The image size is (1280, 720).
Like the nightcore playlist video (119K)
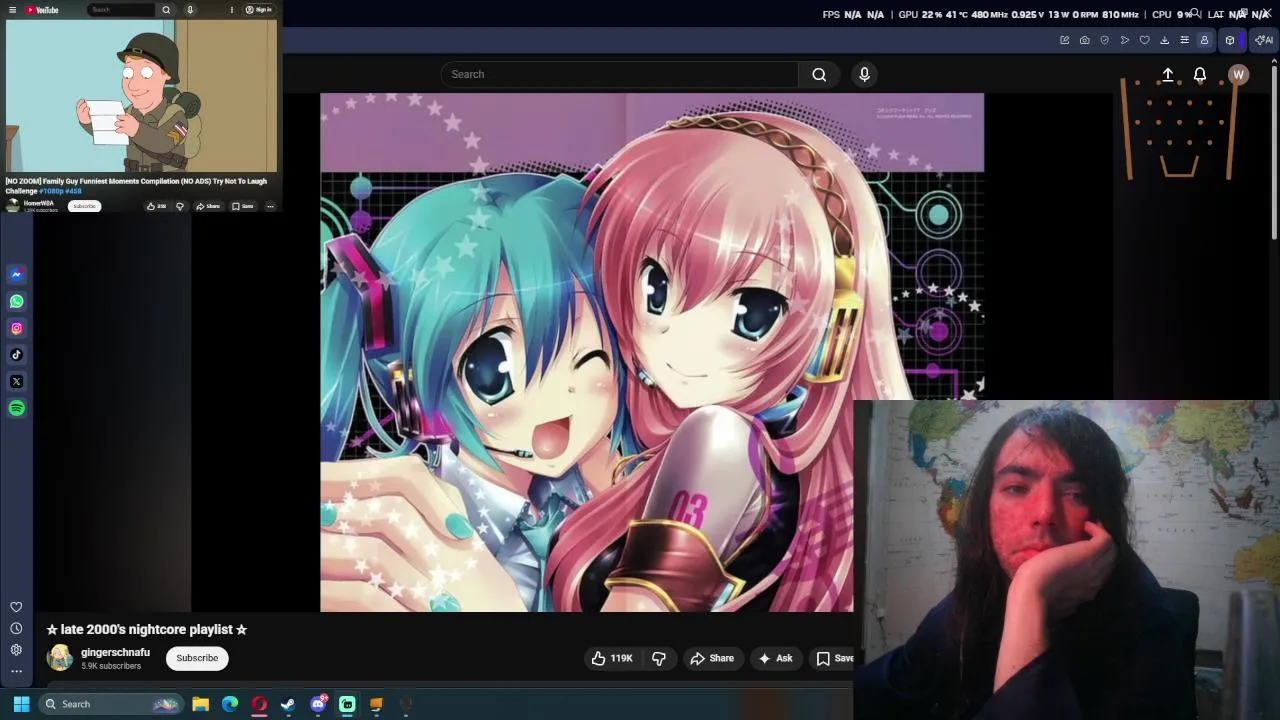point(611,658)
